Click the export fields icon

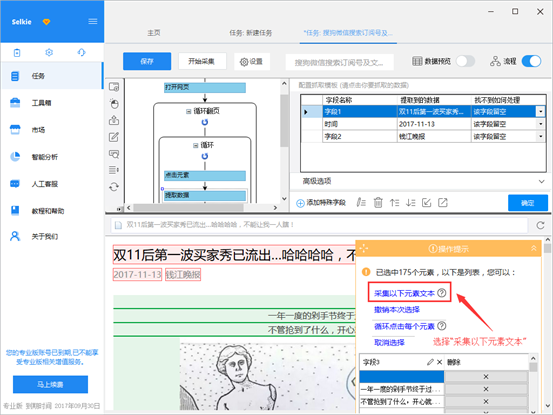tap(443, 203)
